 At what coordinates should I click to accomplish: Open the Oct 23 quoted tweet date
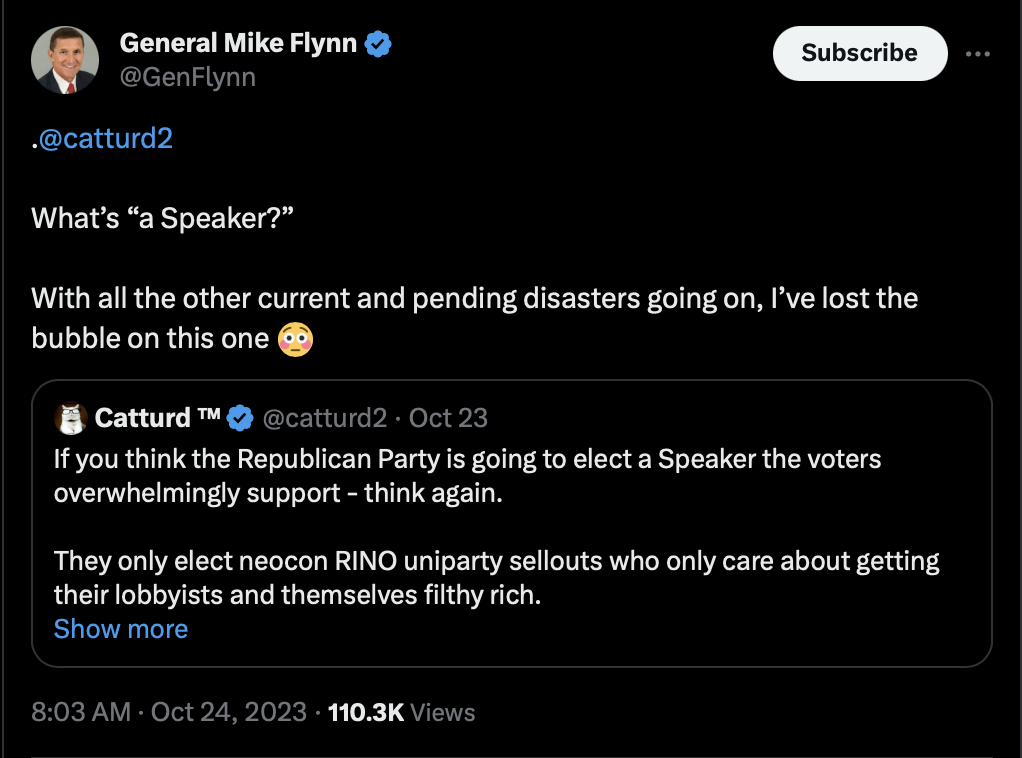point(448,418)
